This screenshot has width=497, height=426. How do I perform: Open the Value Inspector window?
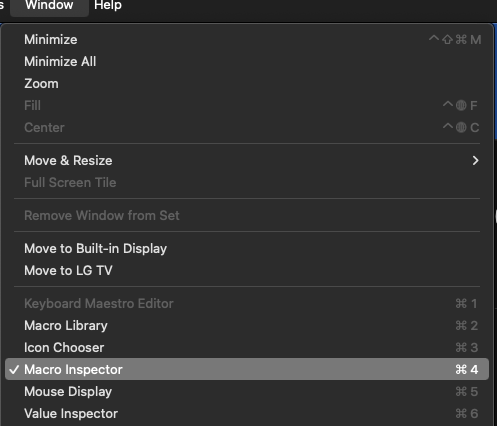247,414
